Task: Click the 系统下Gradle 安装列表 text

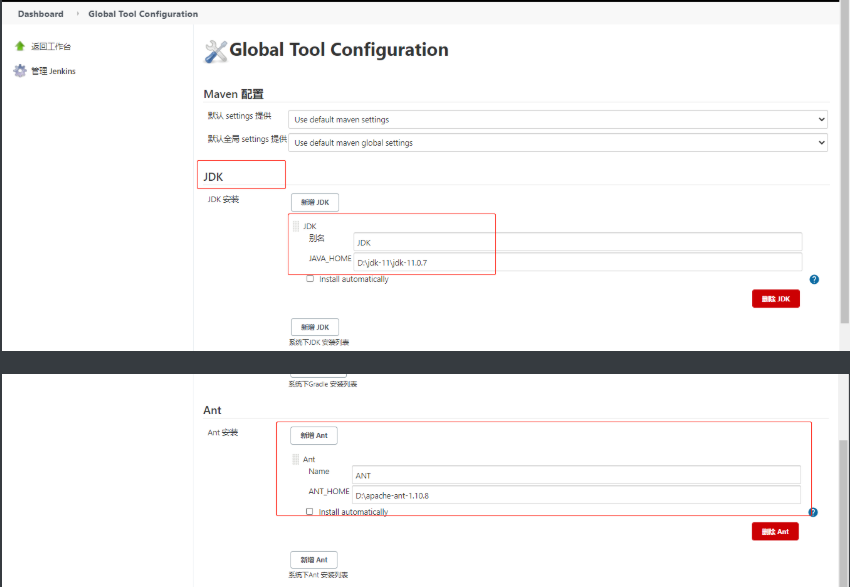Action: [x=323, y=384]
